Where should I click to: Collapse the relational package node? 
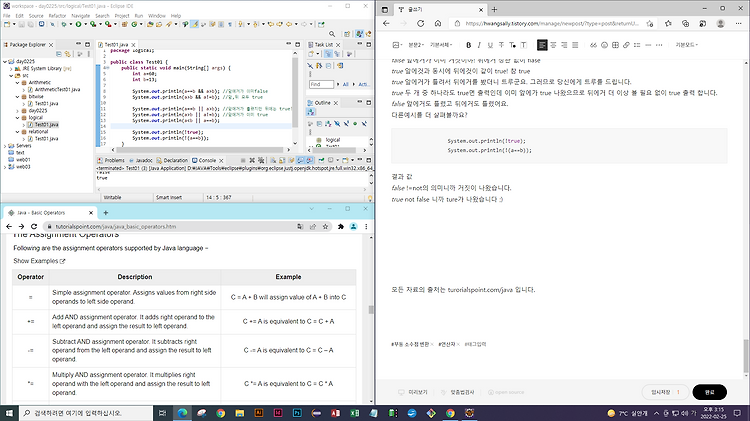pyautogui.click(x=18, y=132)
